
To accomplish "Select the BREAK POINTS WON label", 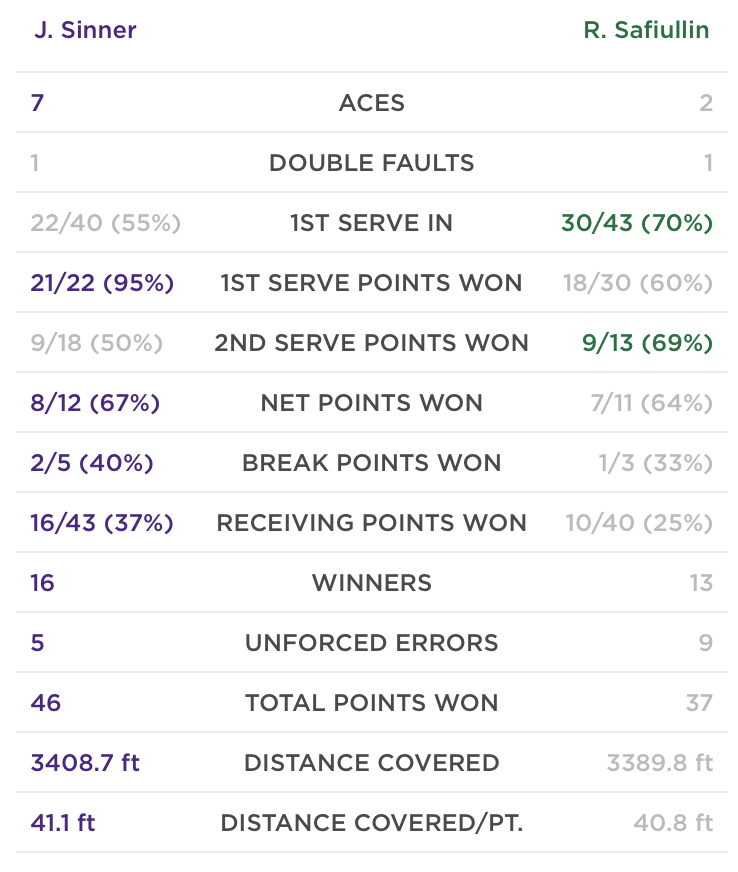I will coord(372,463).
